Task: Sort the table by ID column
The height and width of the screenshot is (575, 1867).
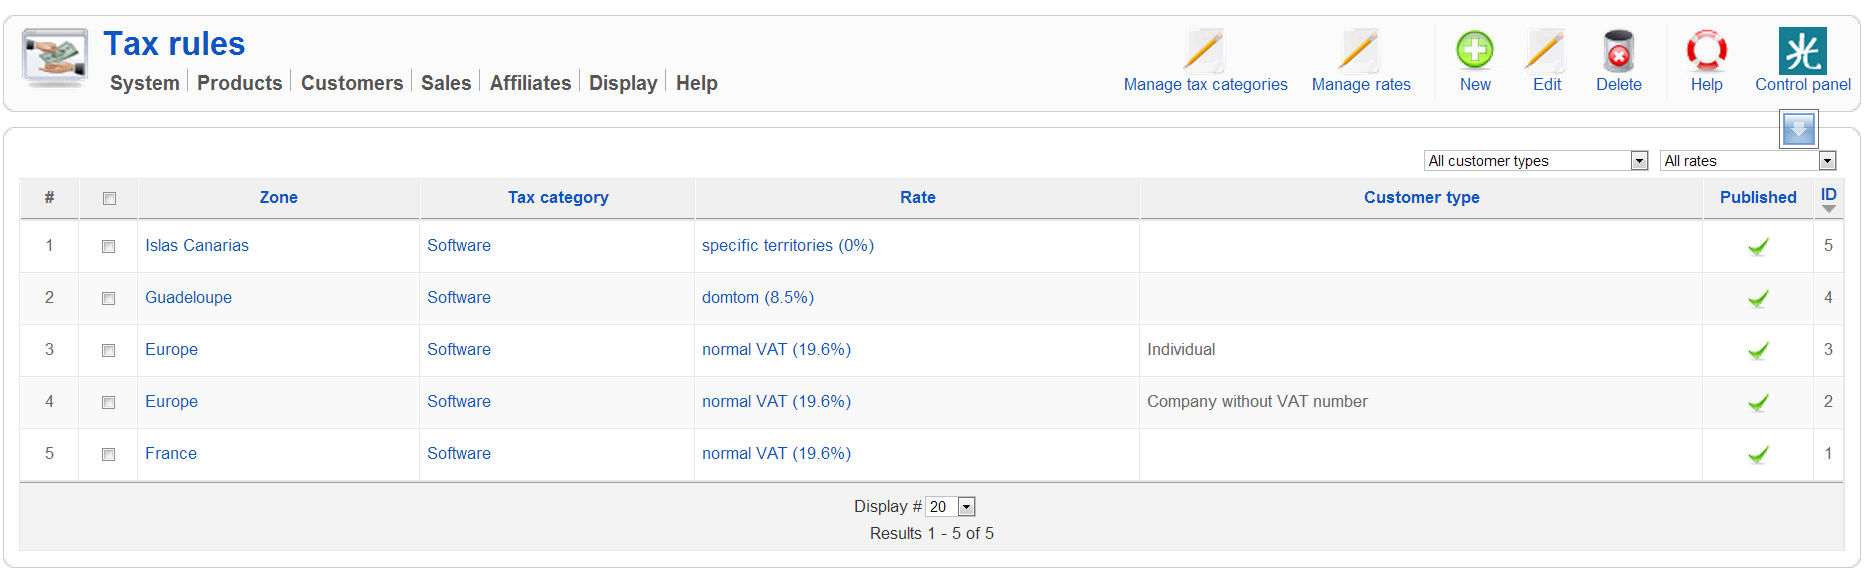Action: [x=1828, y=197]
